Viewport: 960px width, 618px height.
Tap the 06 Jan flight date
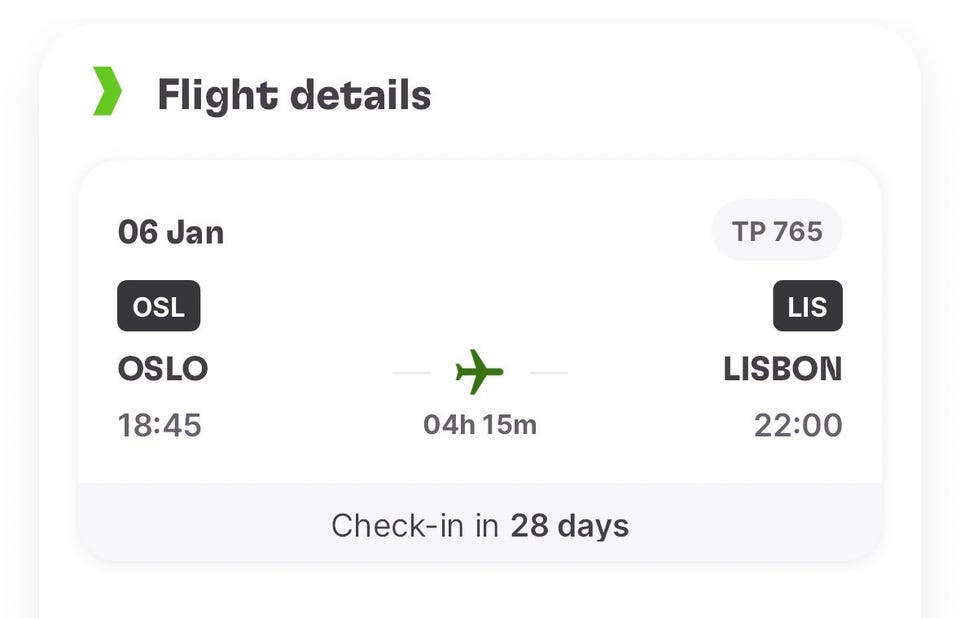coord(171,232)
